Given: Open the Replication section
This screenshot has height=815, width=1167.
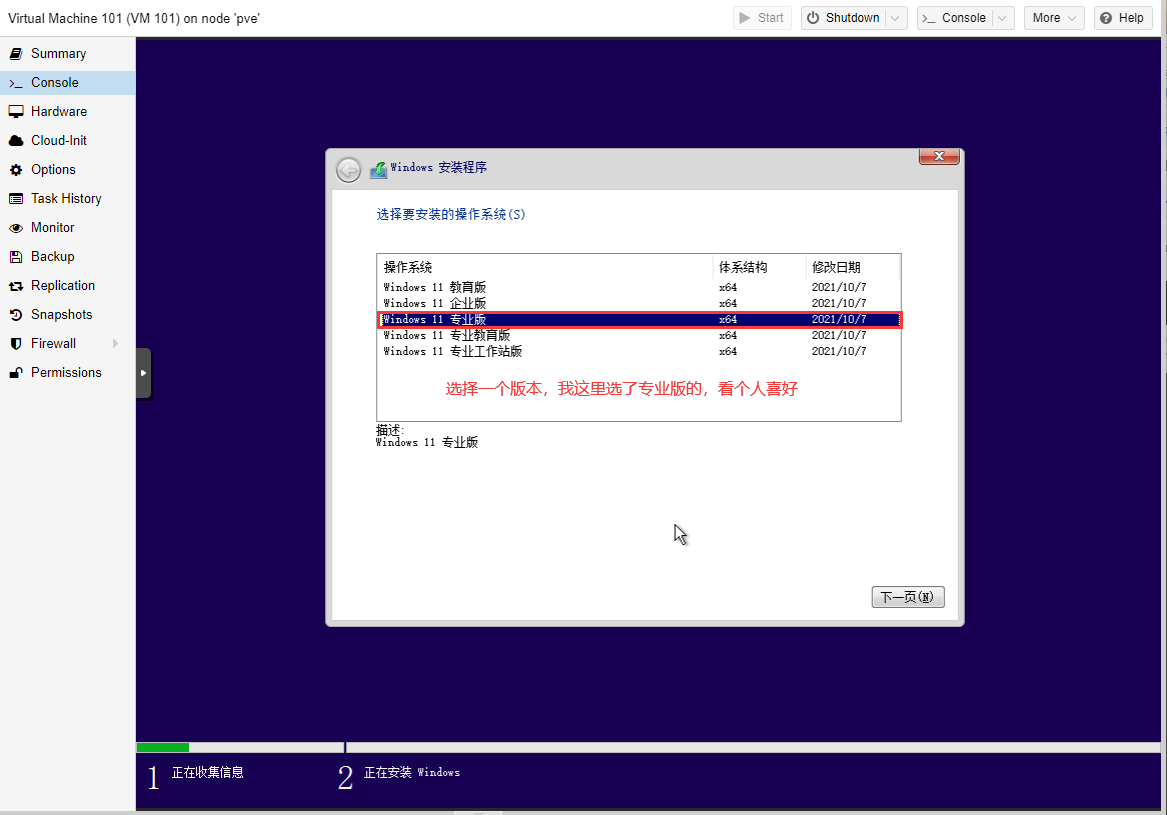Looking at the screenshot, I should (x=67, y=286).
